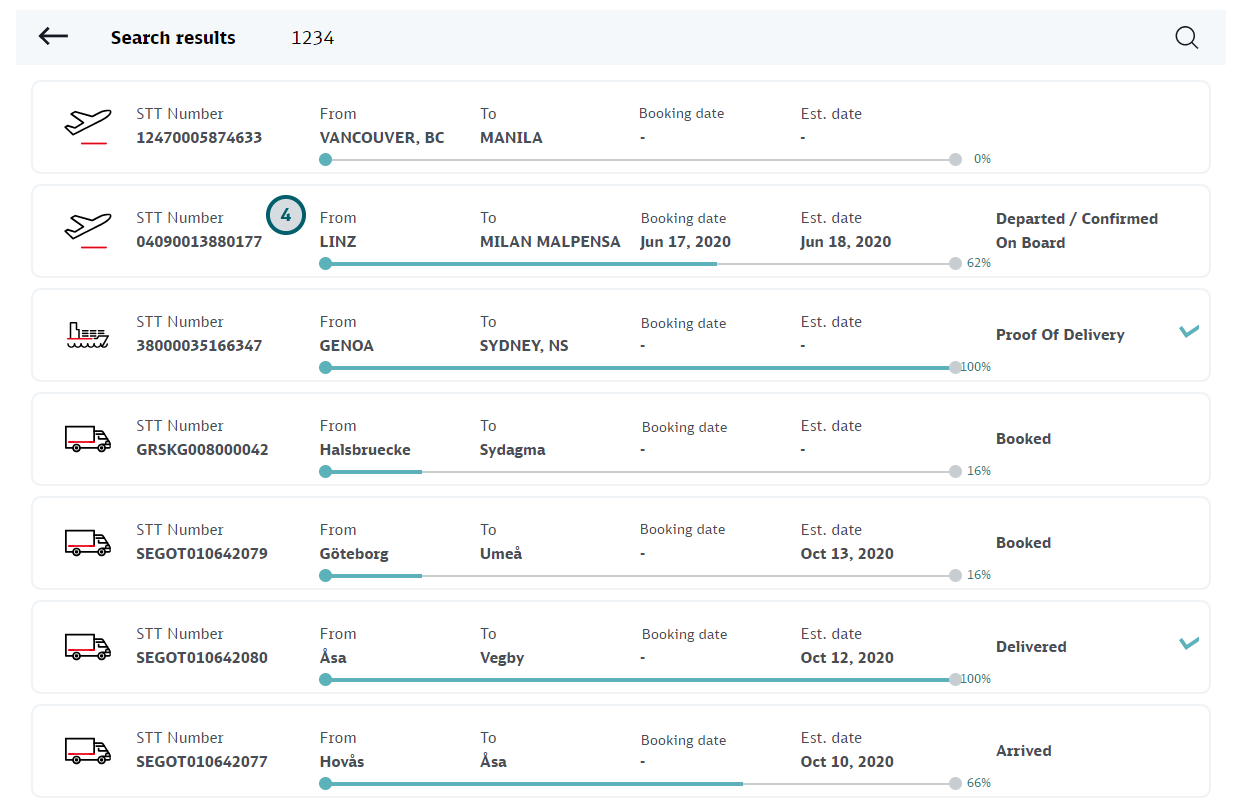This screenshot has height=805, width=1239.
Task: Select shipment SEGOT010642080
Action: [202, 658]
